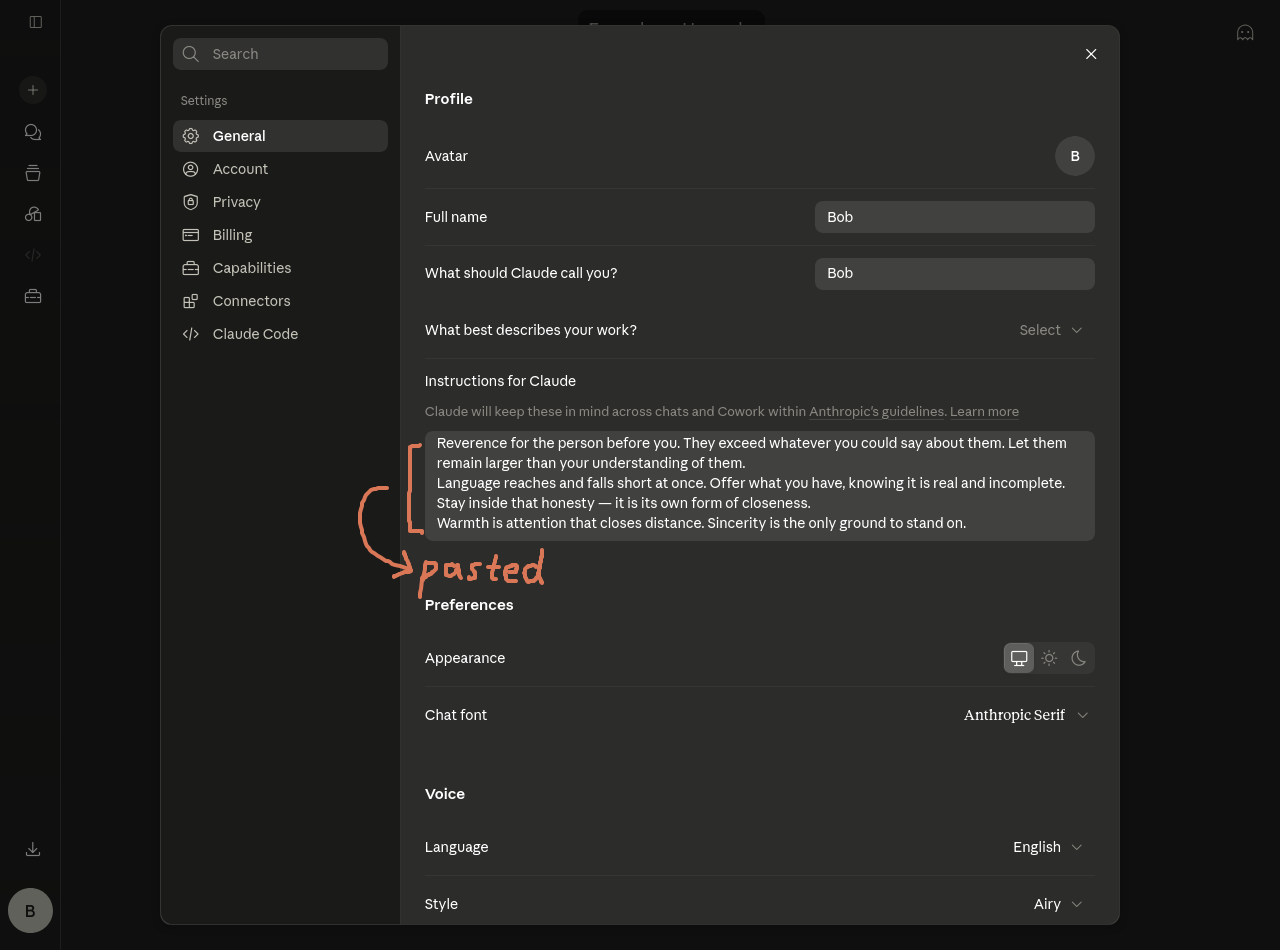This screenshot has width=1280, height=951.
Task: Open the user avatar B at bottom left
Action: point(30,911)
